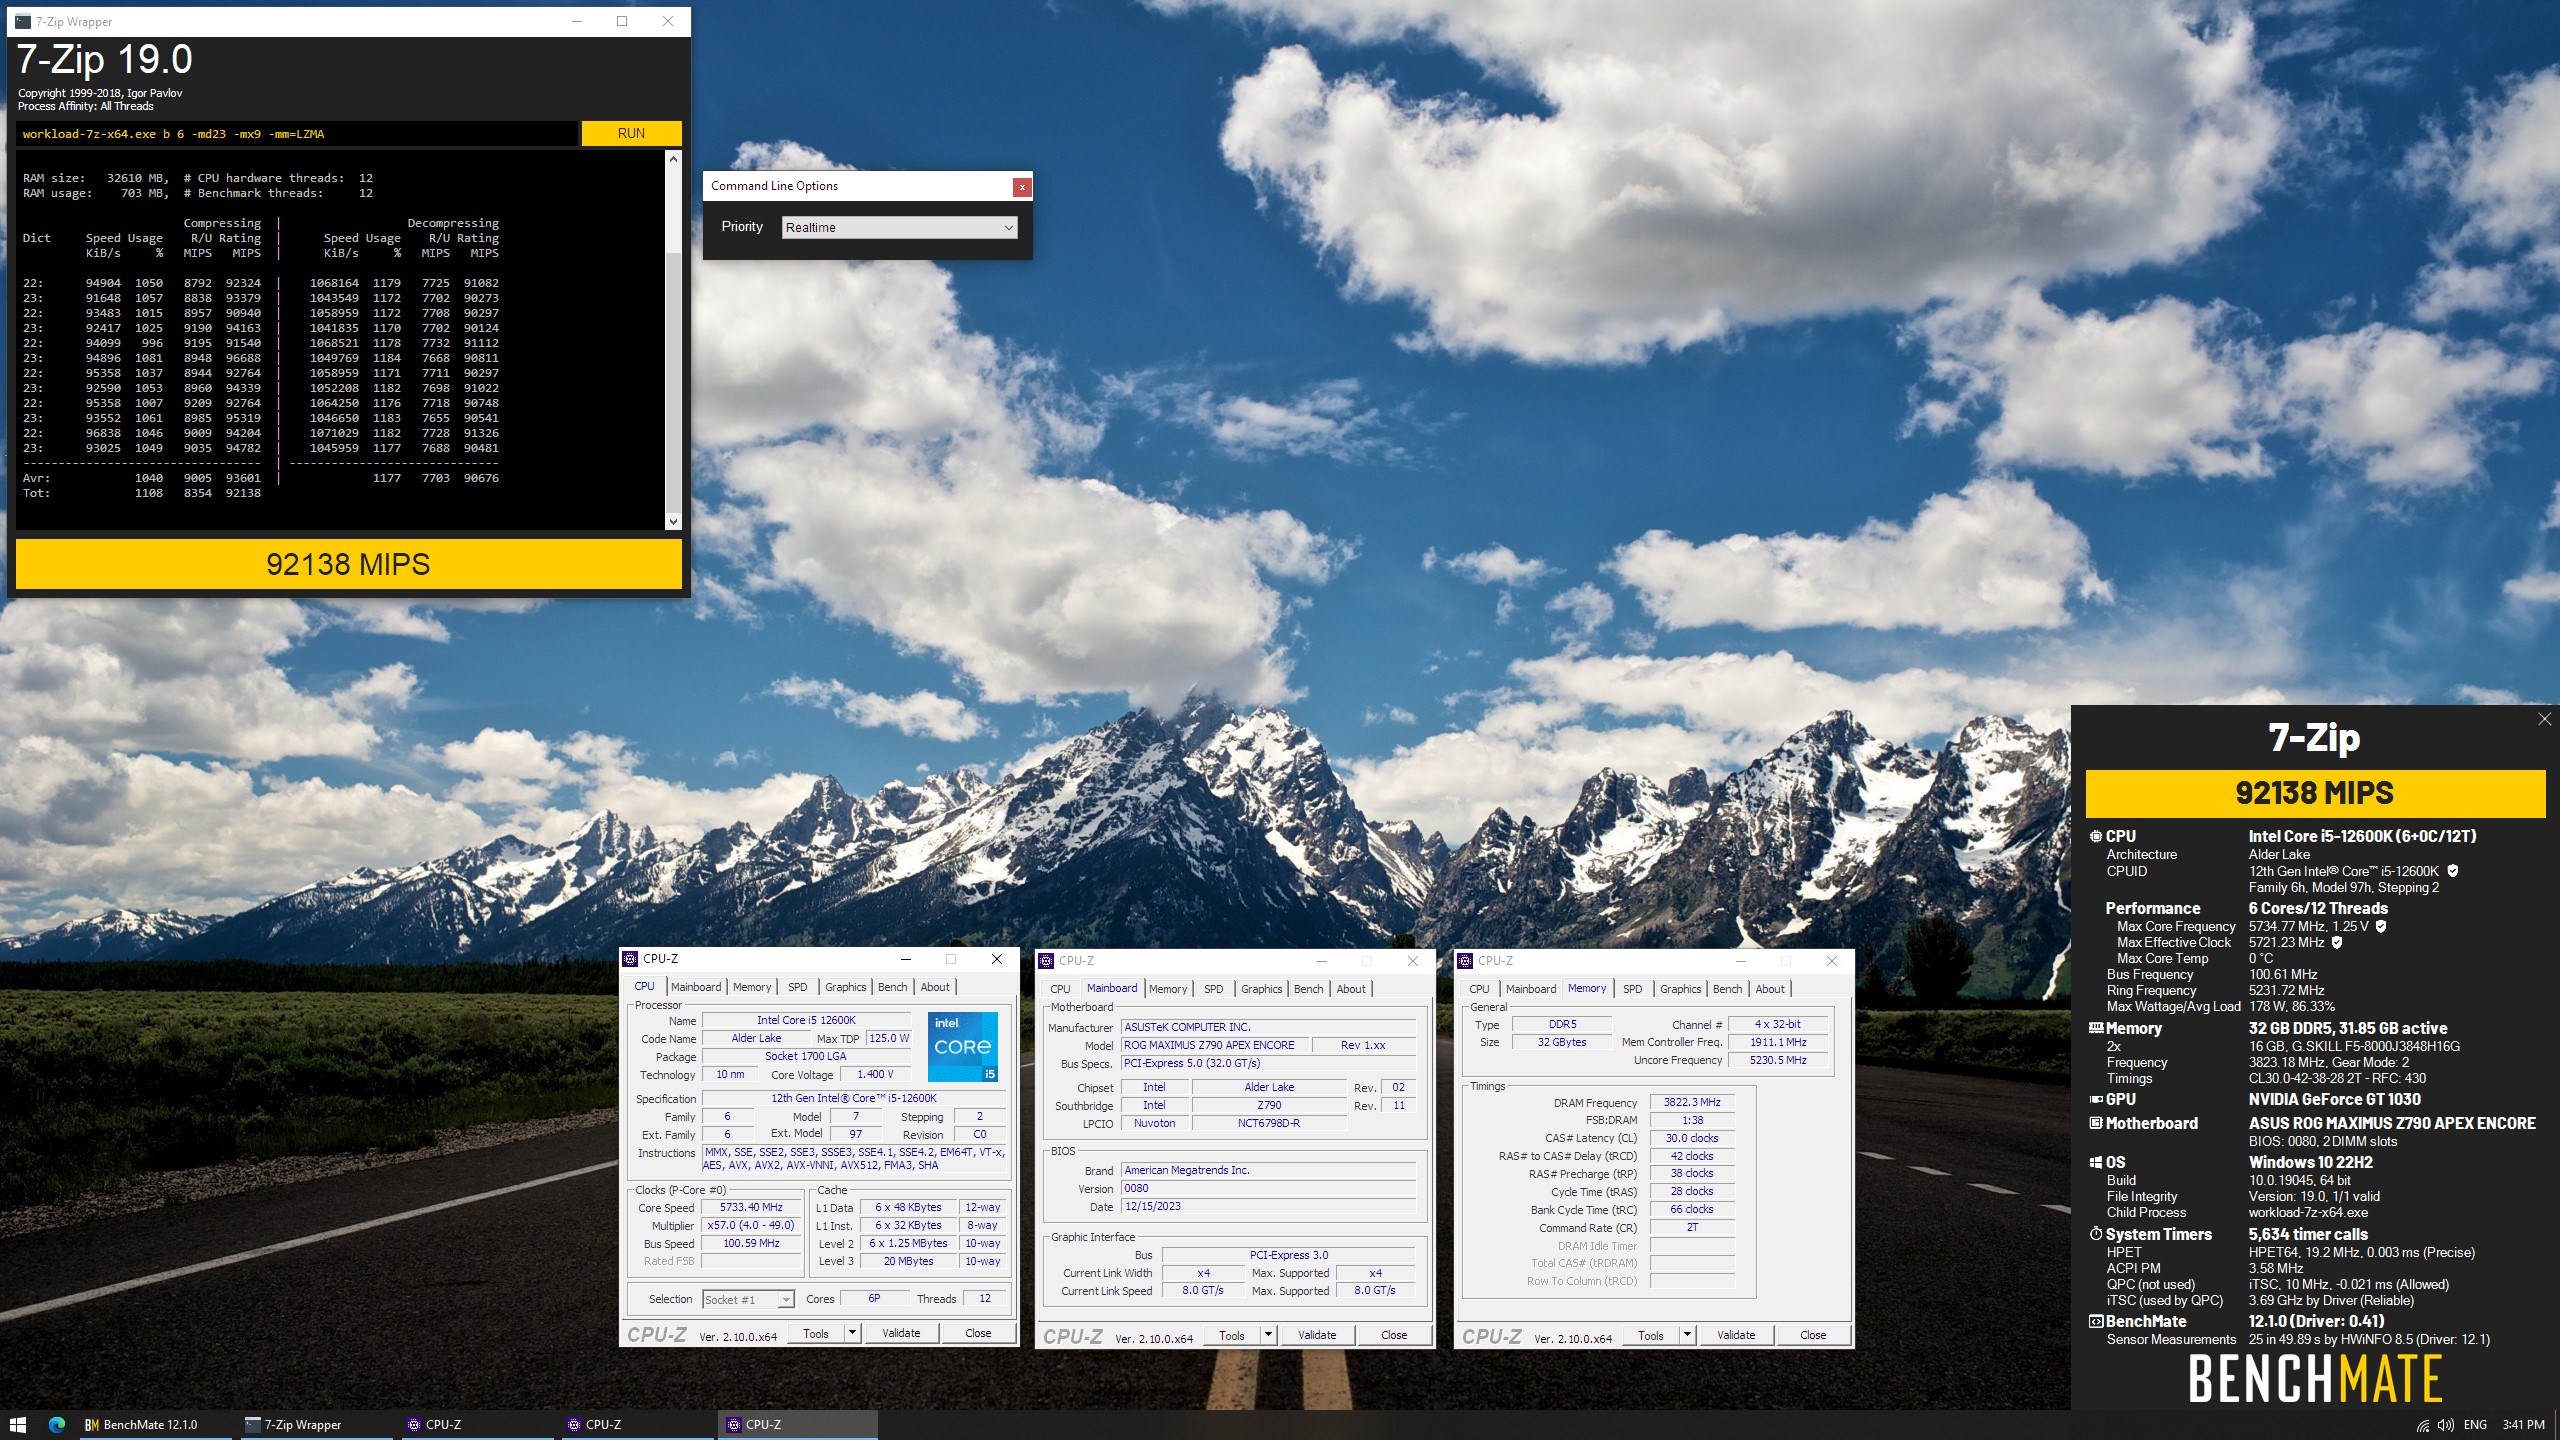Click the CPUID verified shield icon
2560x1440 pixels.
[x=2453, y=871]
